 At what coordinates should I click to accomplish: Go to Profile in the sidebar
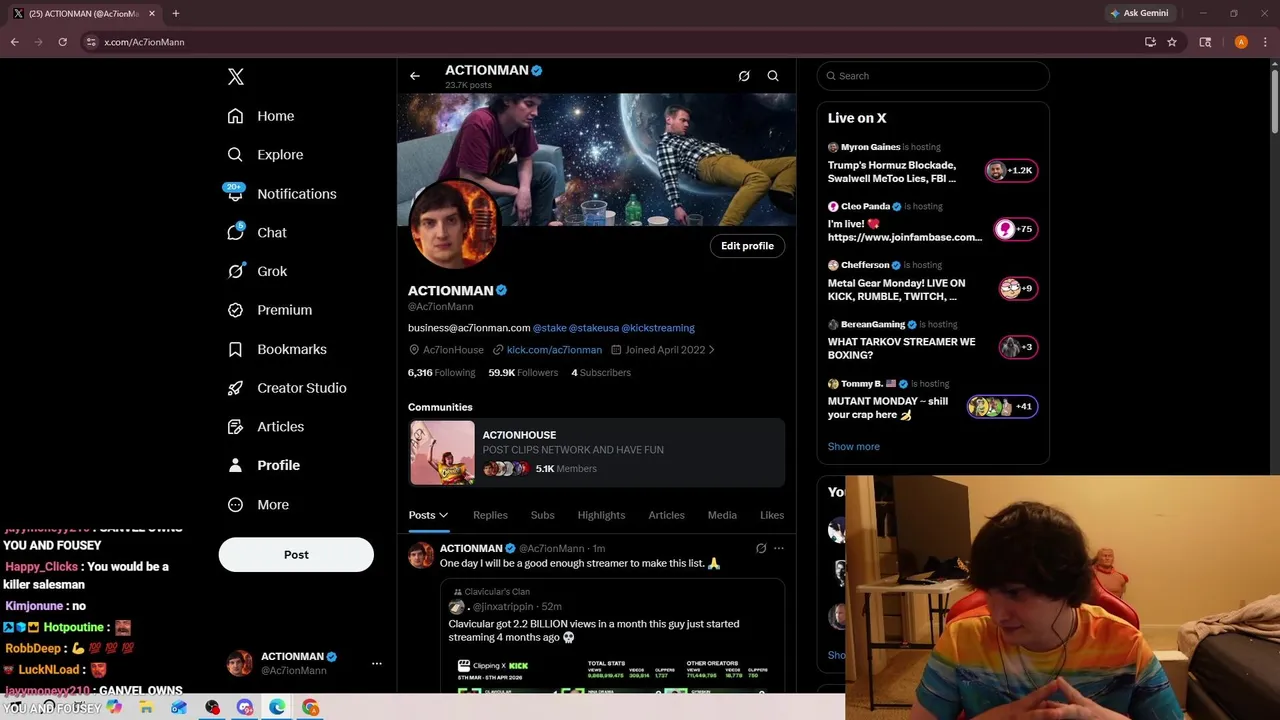264,465
